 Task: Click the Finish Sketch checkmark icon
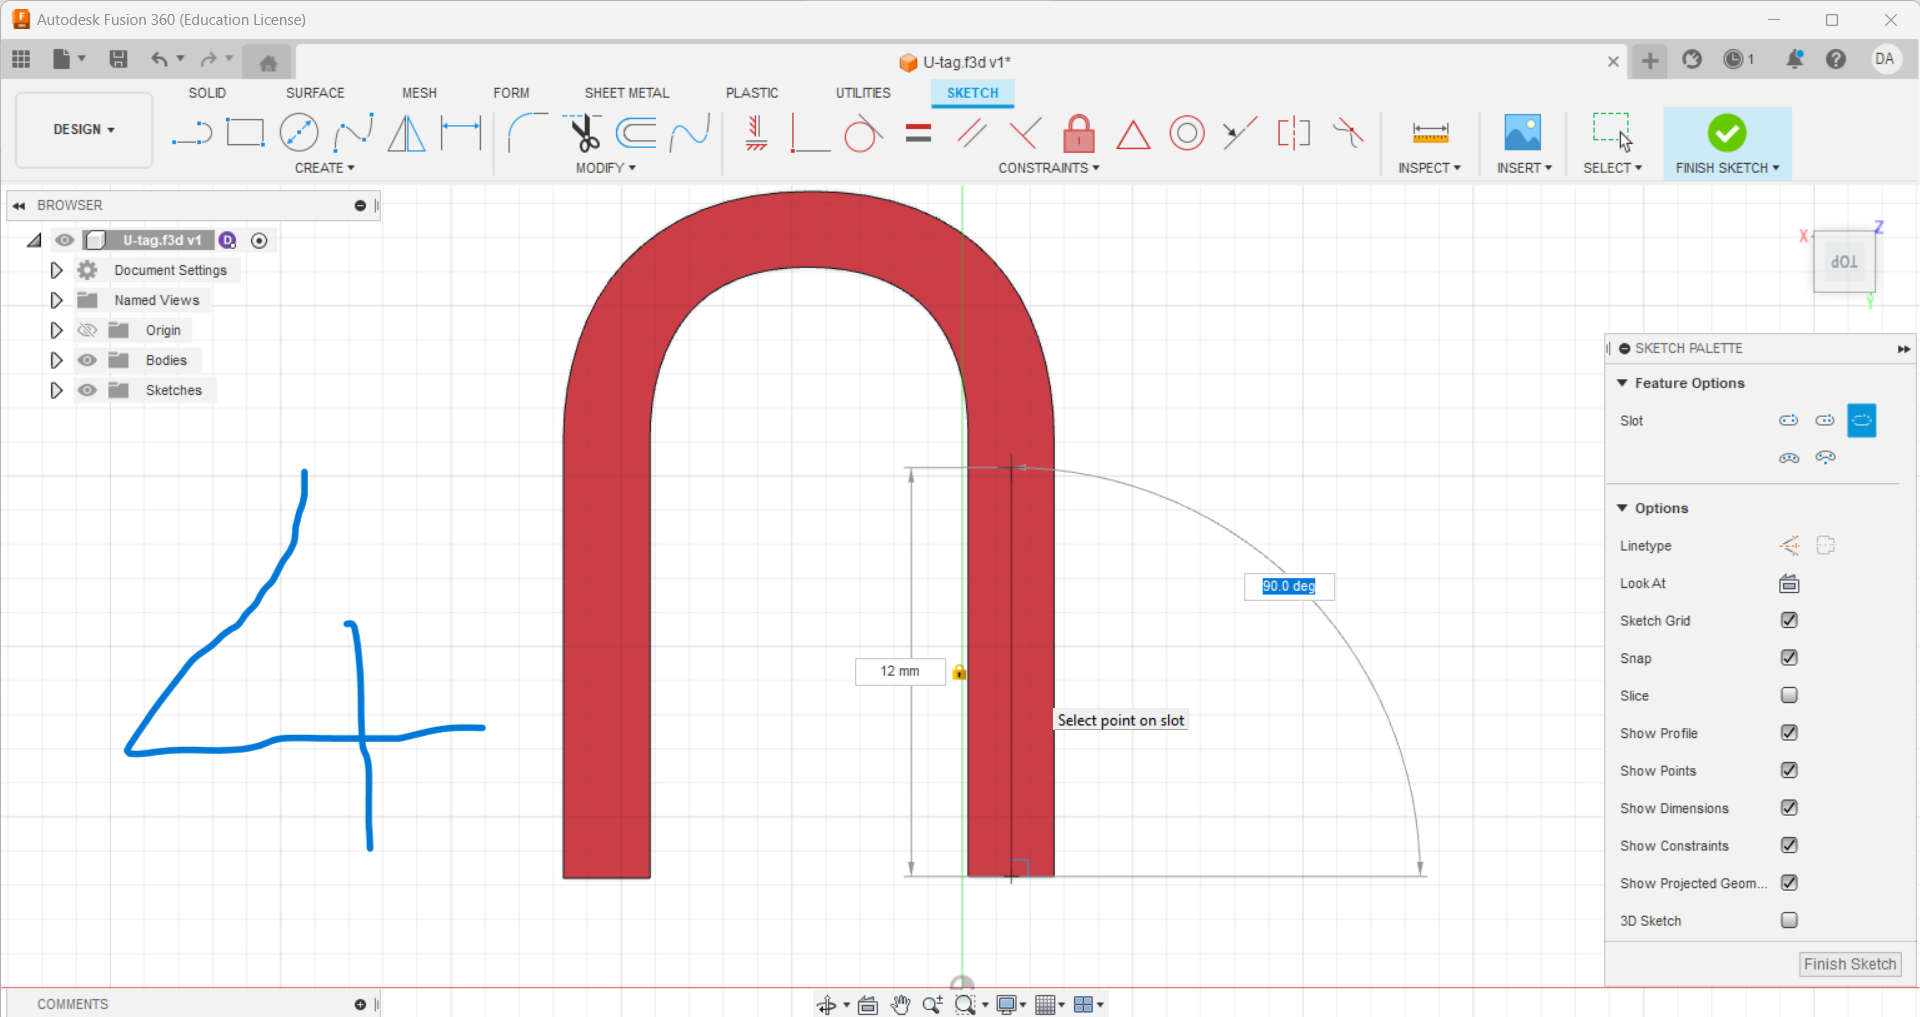coord(1728,132)
